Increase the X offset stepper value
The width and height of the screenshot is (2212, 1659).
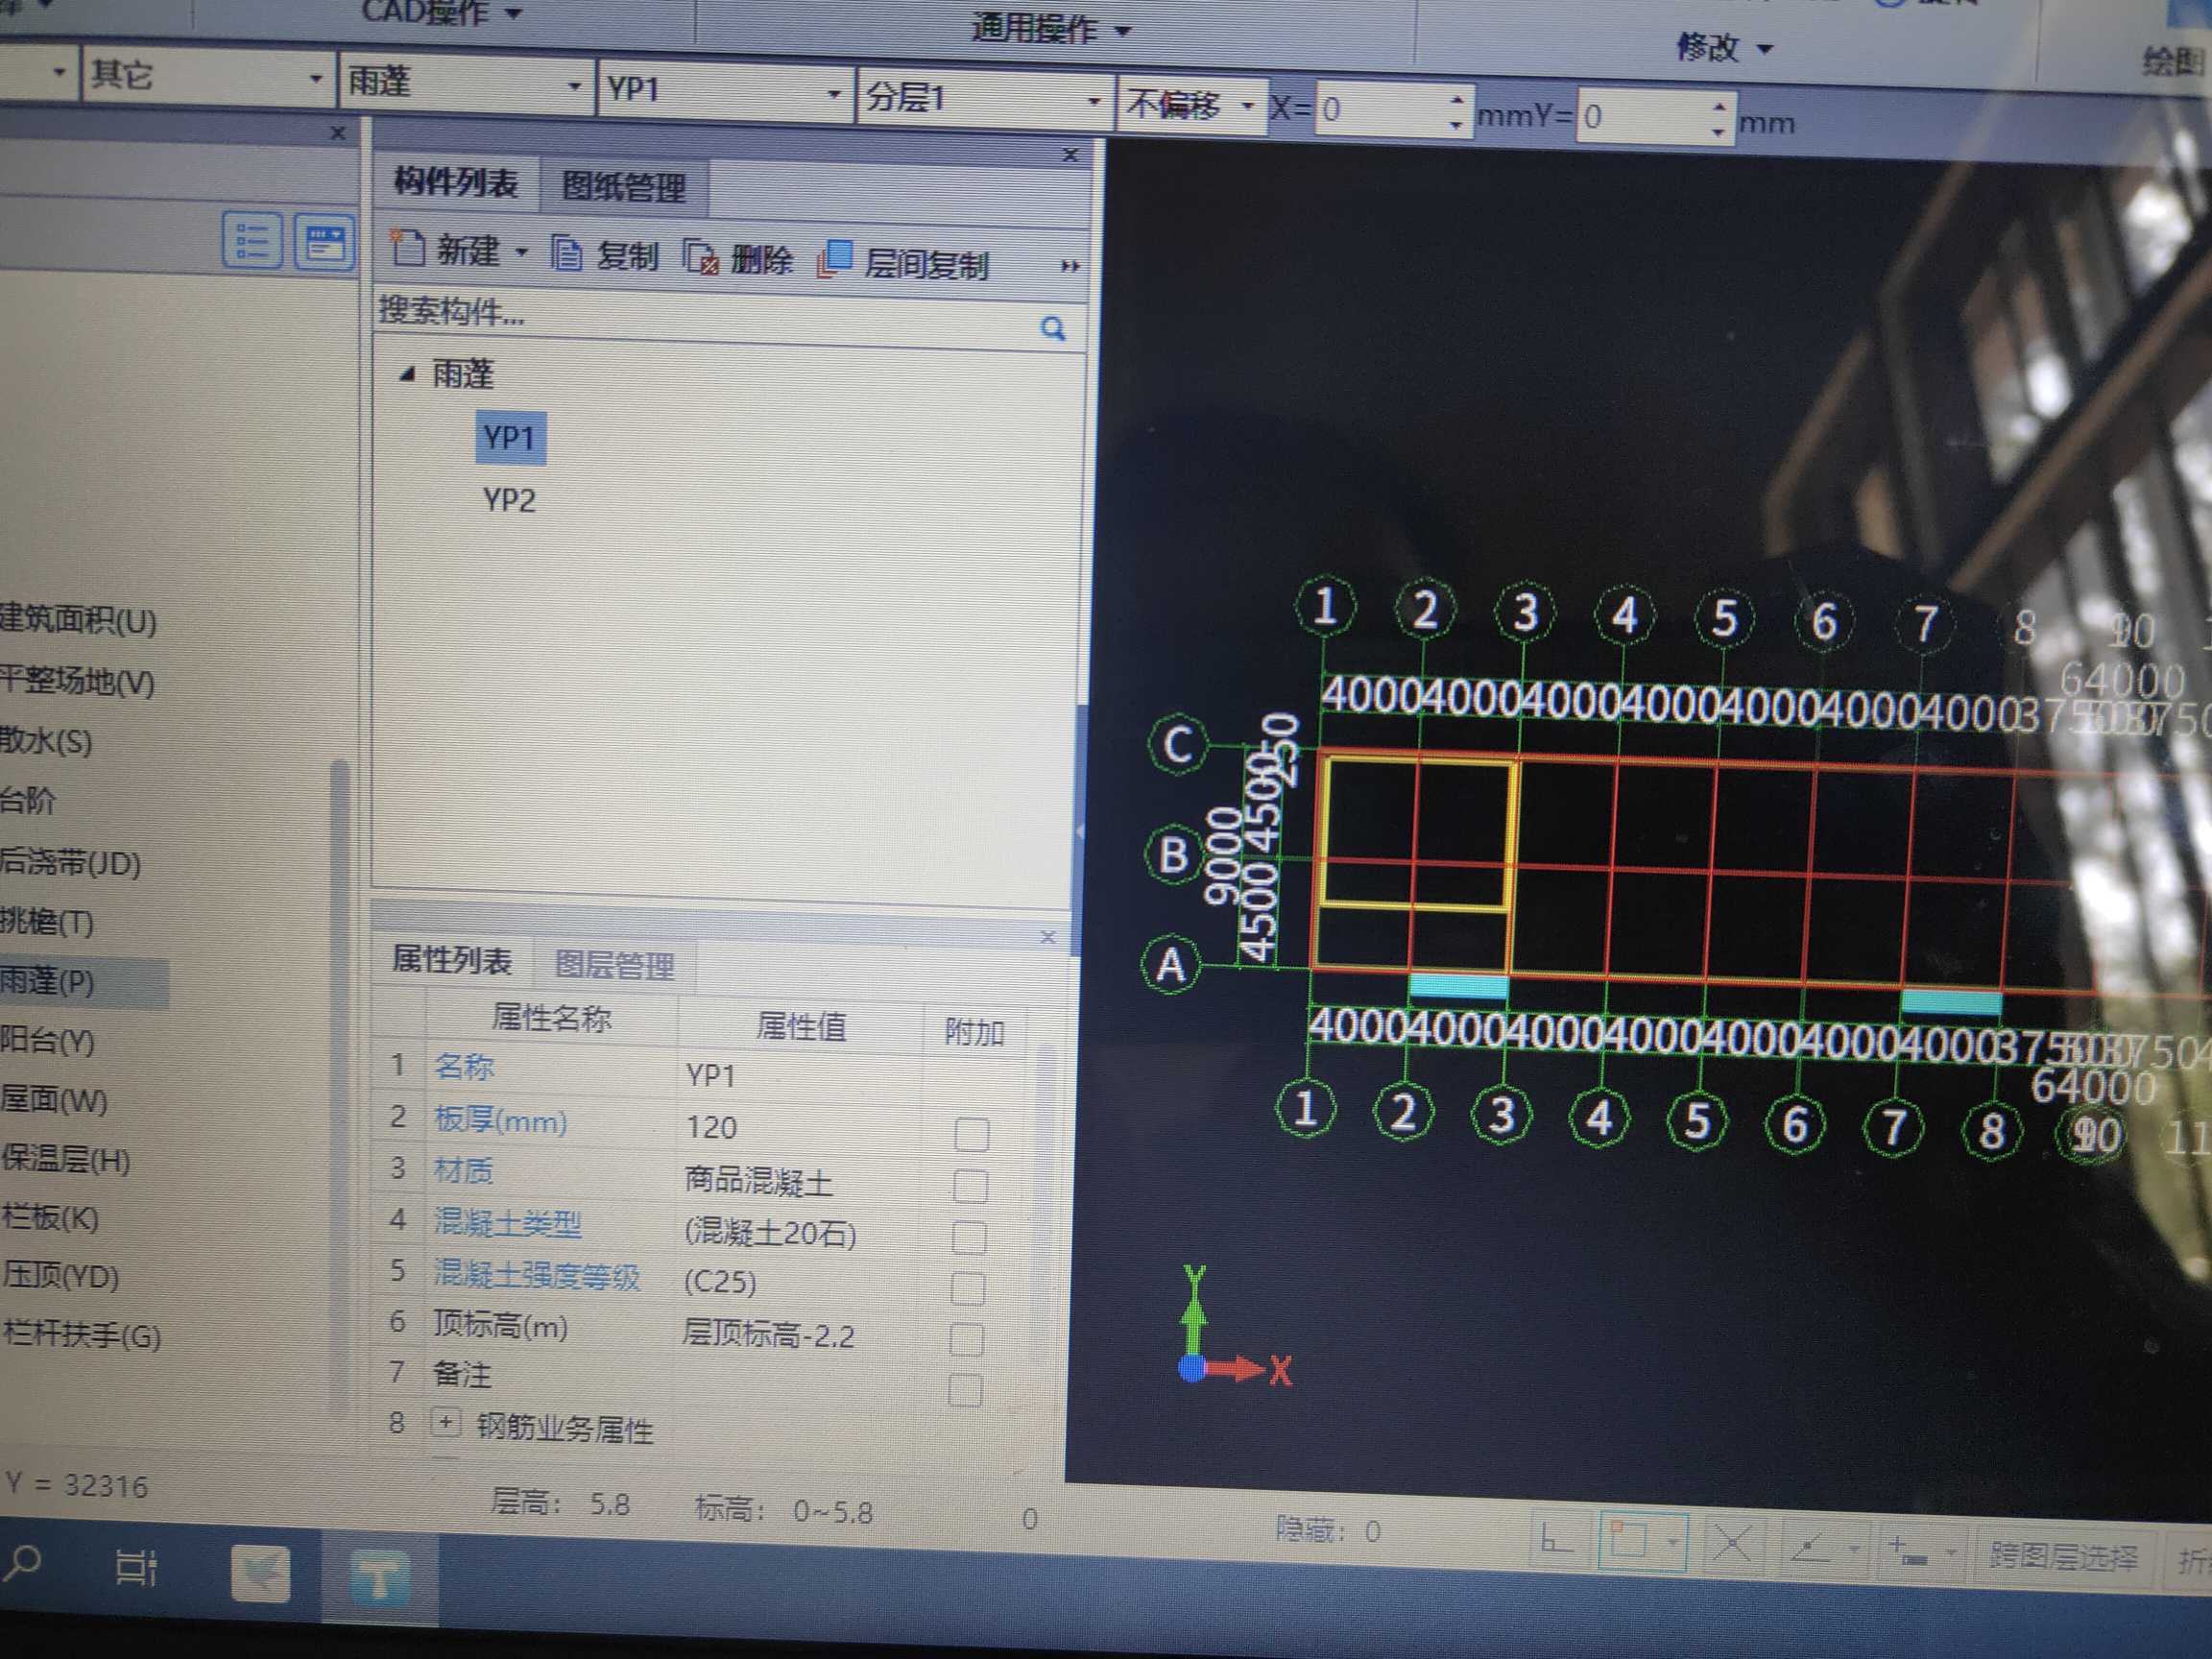[x=1456, y=99]
